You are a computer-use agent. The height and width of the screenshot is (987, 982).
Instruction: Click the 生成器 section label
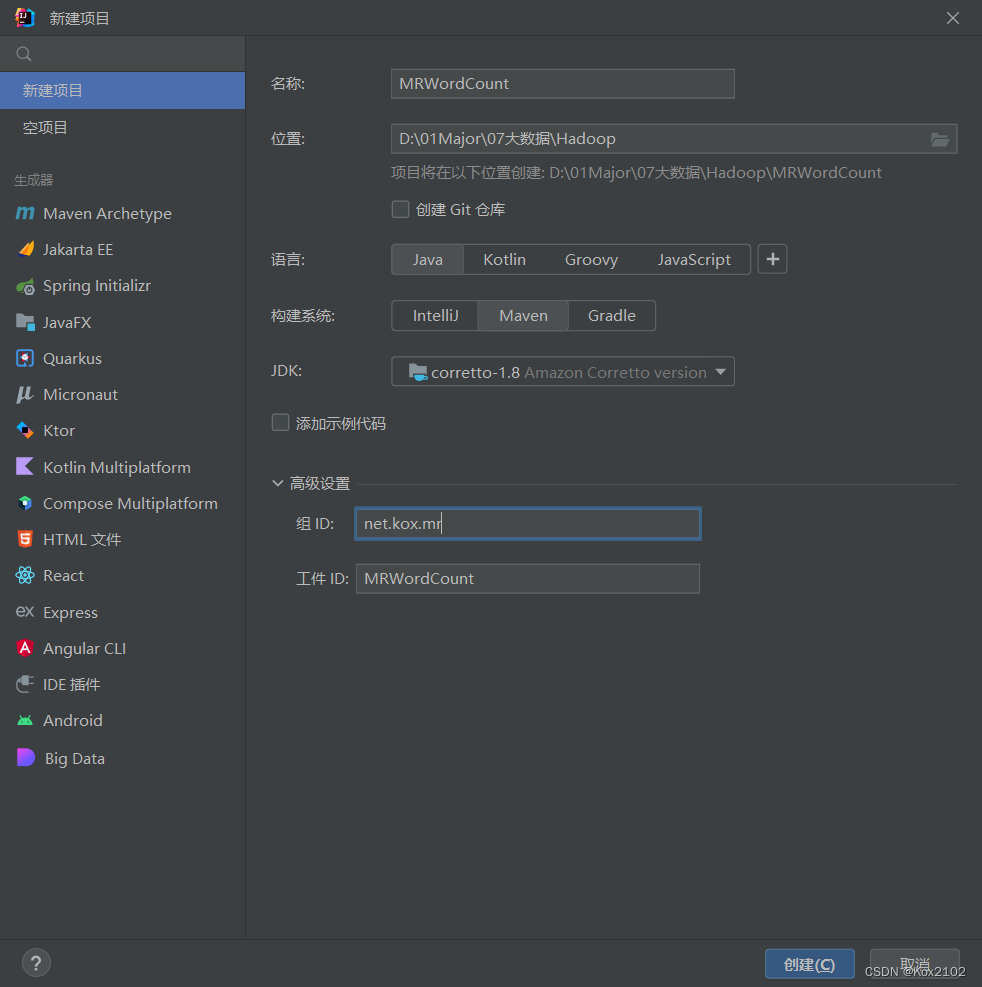click(34, 180)
